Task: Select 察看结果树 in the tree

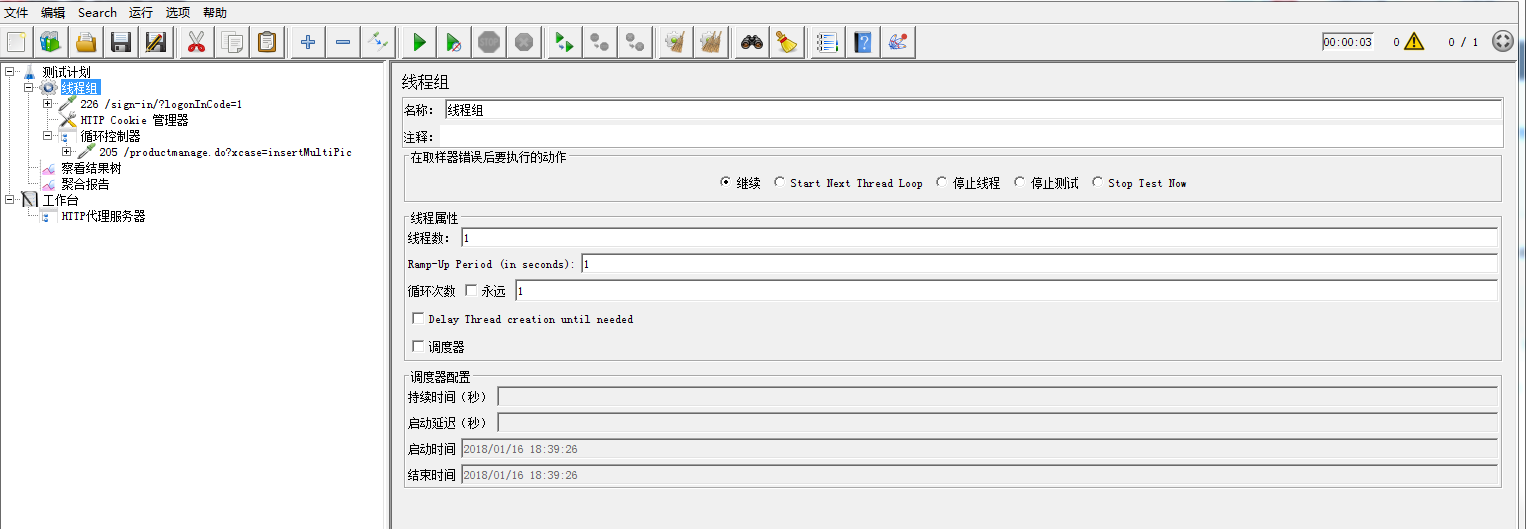Action: pos(91,168)
